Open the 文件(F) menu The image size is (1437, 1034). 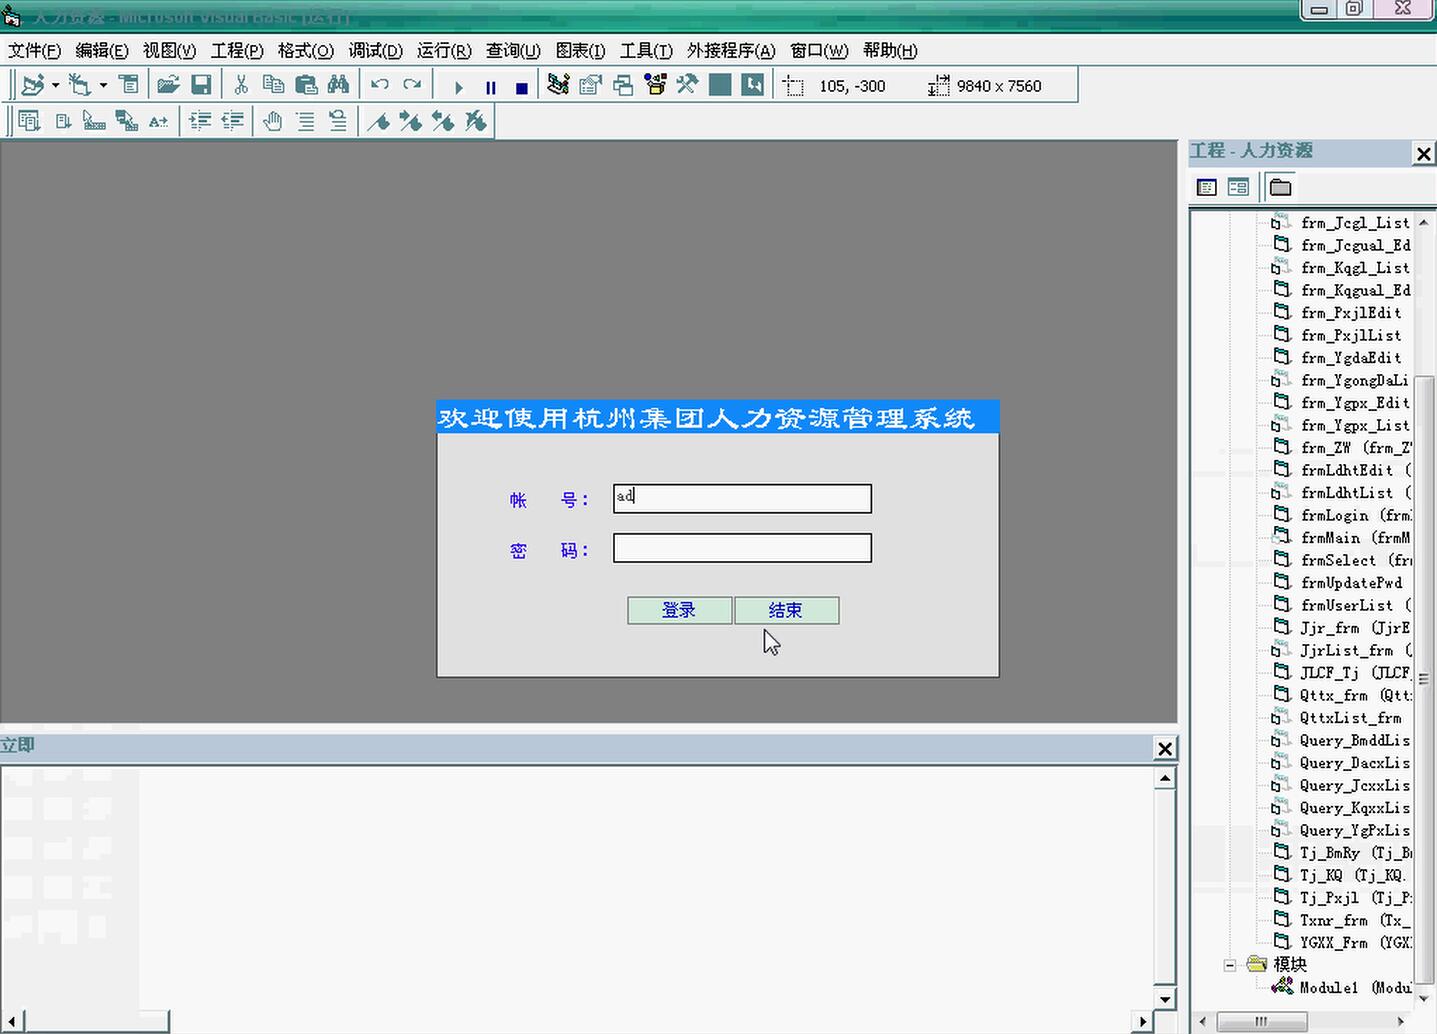(x=34, y=50)
